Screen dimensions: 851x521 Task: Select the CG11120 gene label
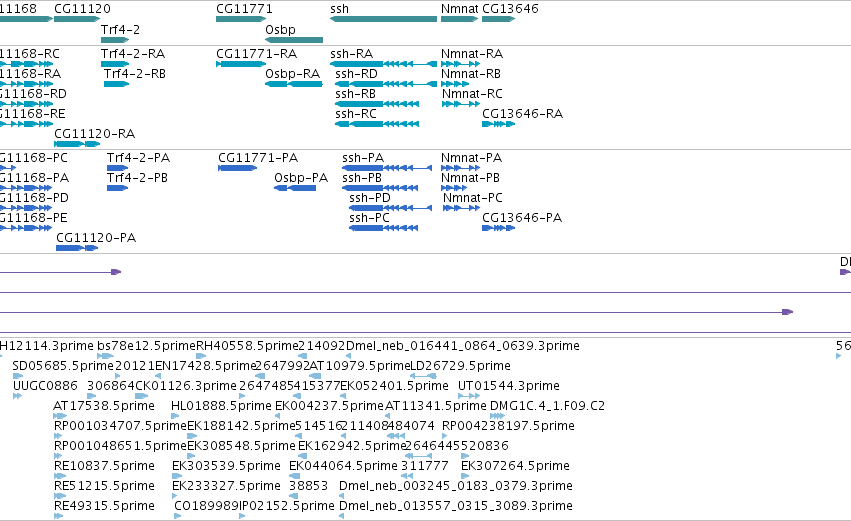[82, 9]
